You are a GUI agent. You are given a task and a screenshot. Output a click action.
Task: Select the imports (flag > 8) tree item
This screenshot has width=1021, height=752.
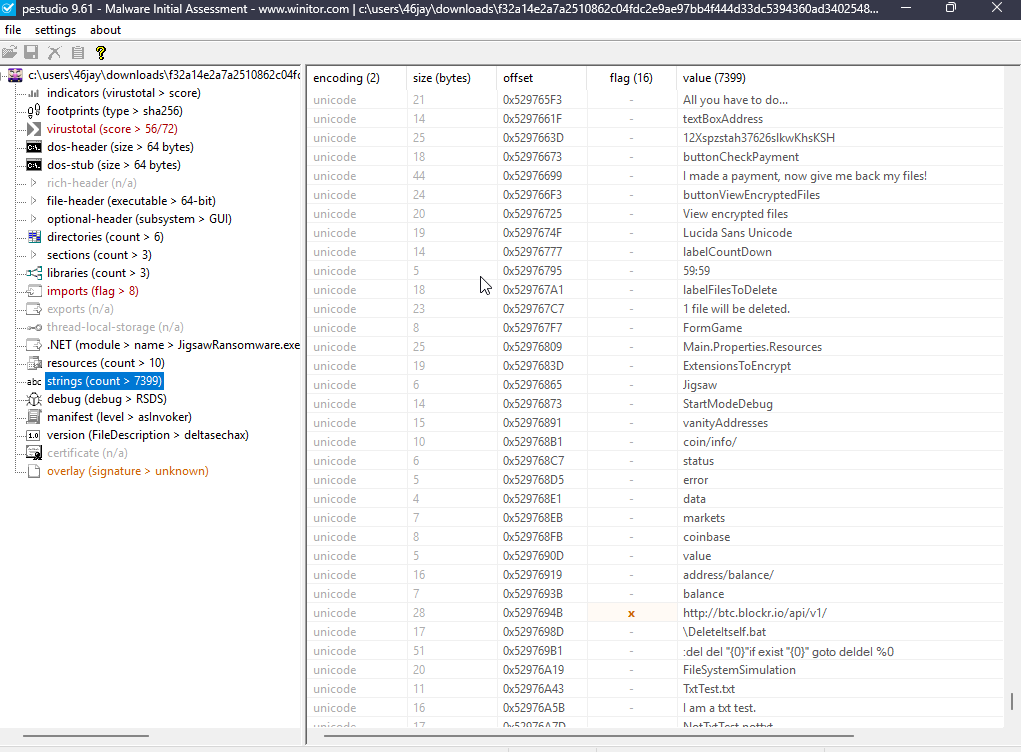pos(92,291)
